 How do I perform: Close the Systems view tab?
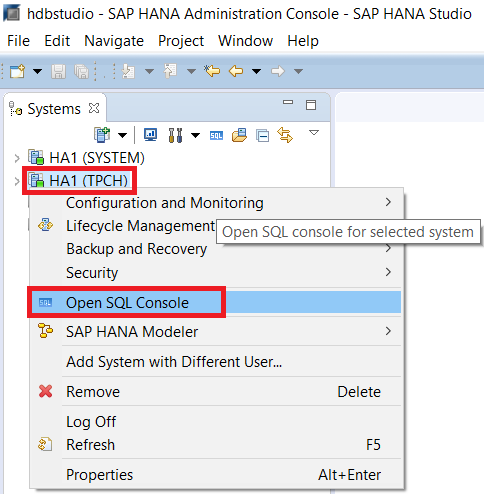tap(94, 108)
